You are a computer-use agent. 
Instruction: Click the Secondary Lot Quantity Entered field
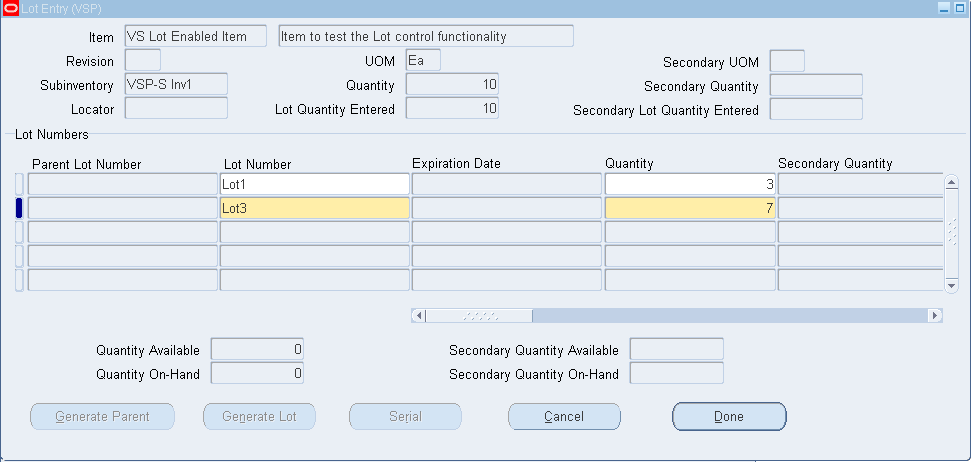pyautogui.click(x=816, y=110)
